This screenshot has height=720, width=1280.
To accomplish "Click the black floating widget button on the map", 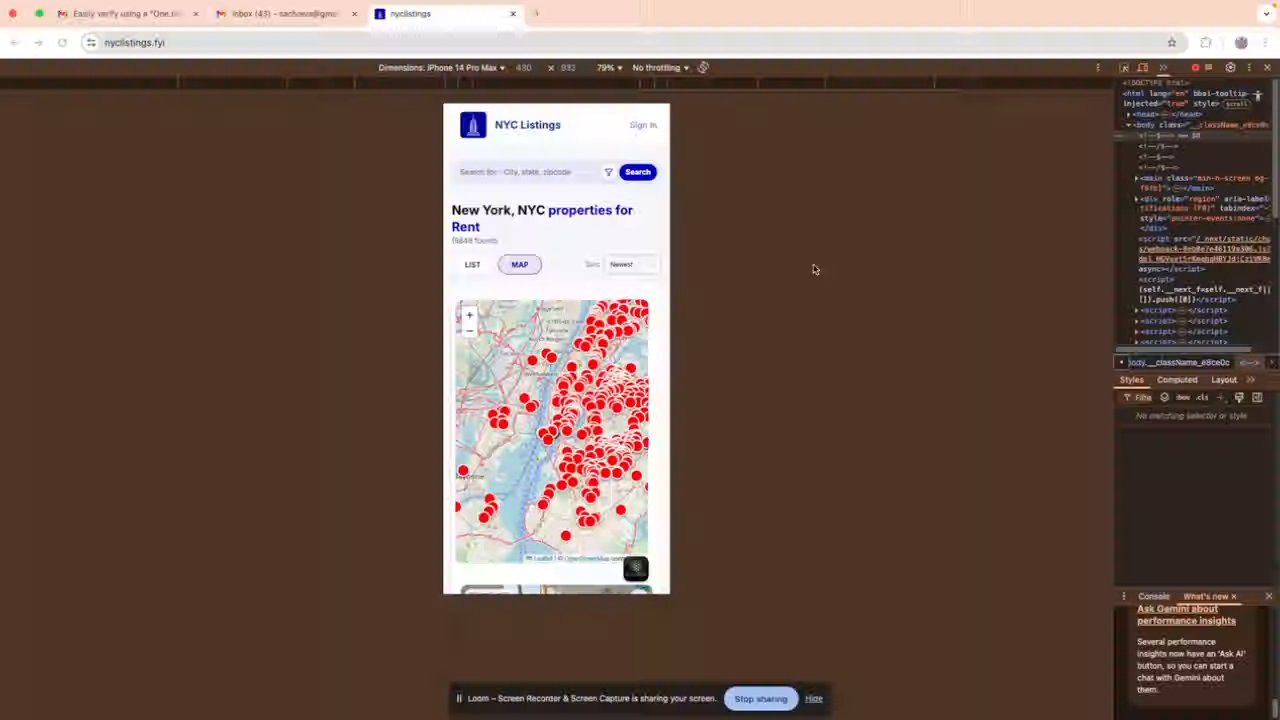I will (x=636, y=569).
